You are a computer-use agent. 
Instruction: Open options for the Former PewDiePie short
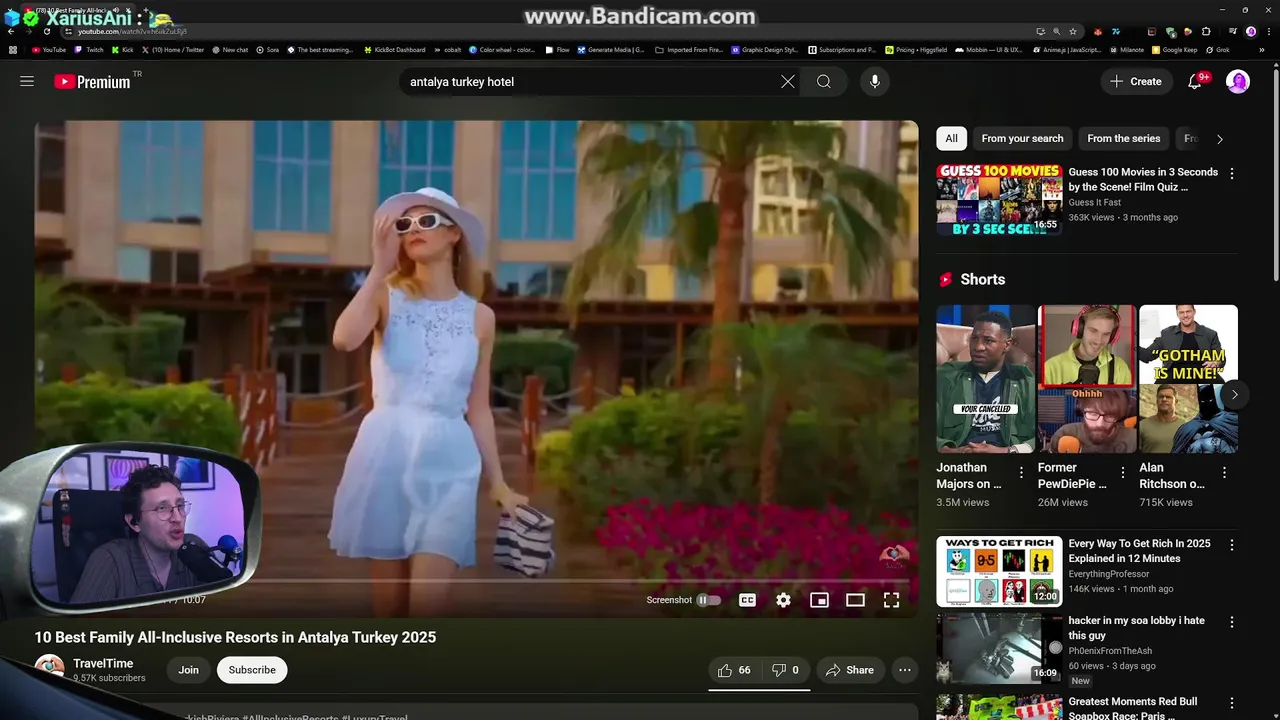coord(1122,472)
